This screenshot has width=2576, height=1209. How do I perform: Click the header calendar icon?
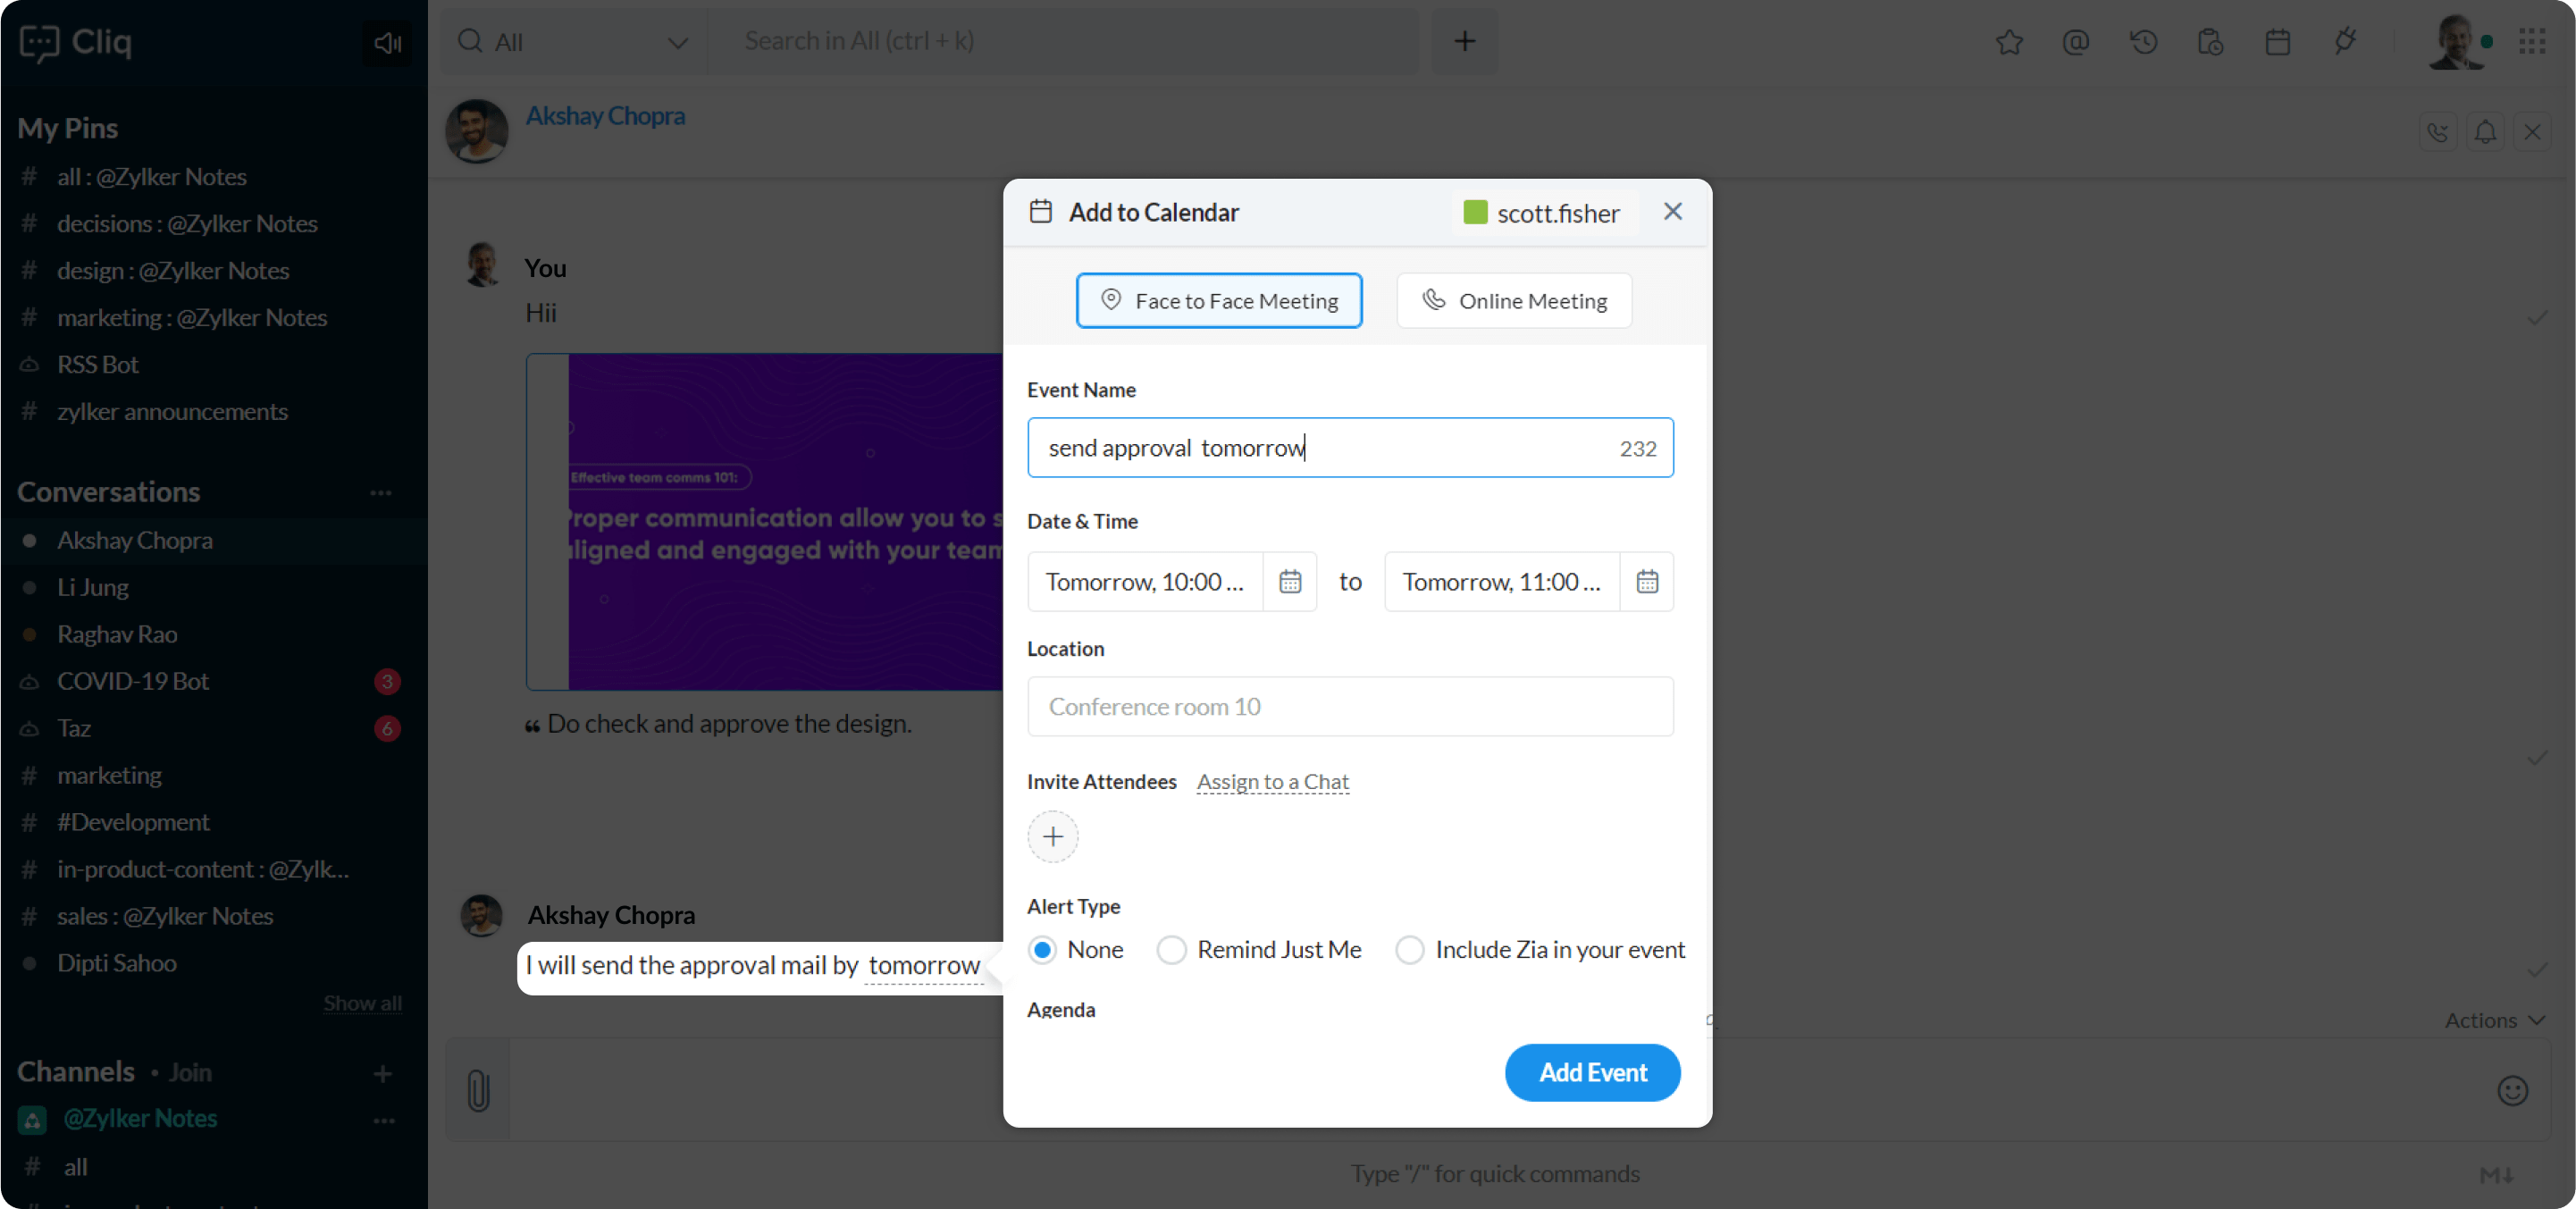click(2278, 42)
